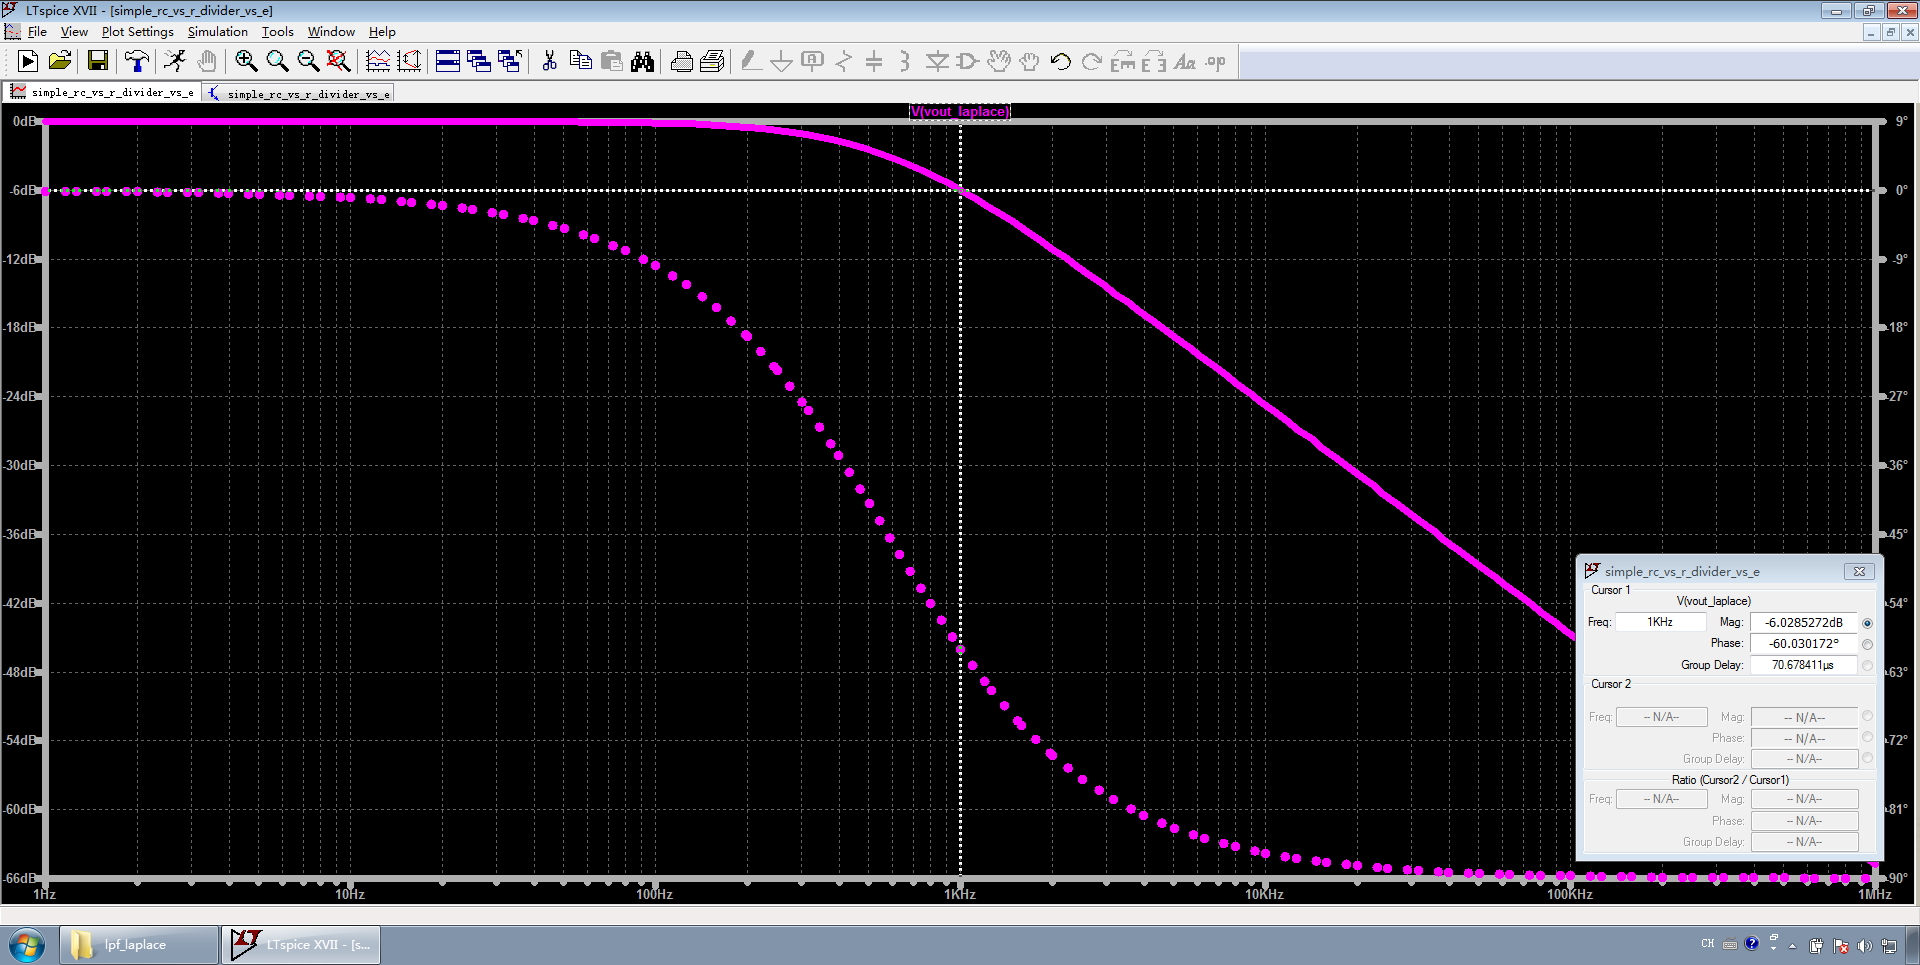The width and height of the screenshot is (1920, 965).
Task: Click the Cursor 1 Group Delay field
Action: pyautogui.click(x=1802, y=665)
